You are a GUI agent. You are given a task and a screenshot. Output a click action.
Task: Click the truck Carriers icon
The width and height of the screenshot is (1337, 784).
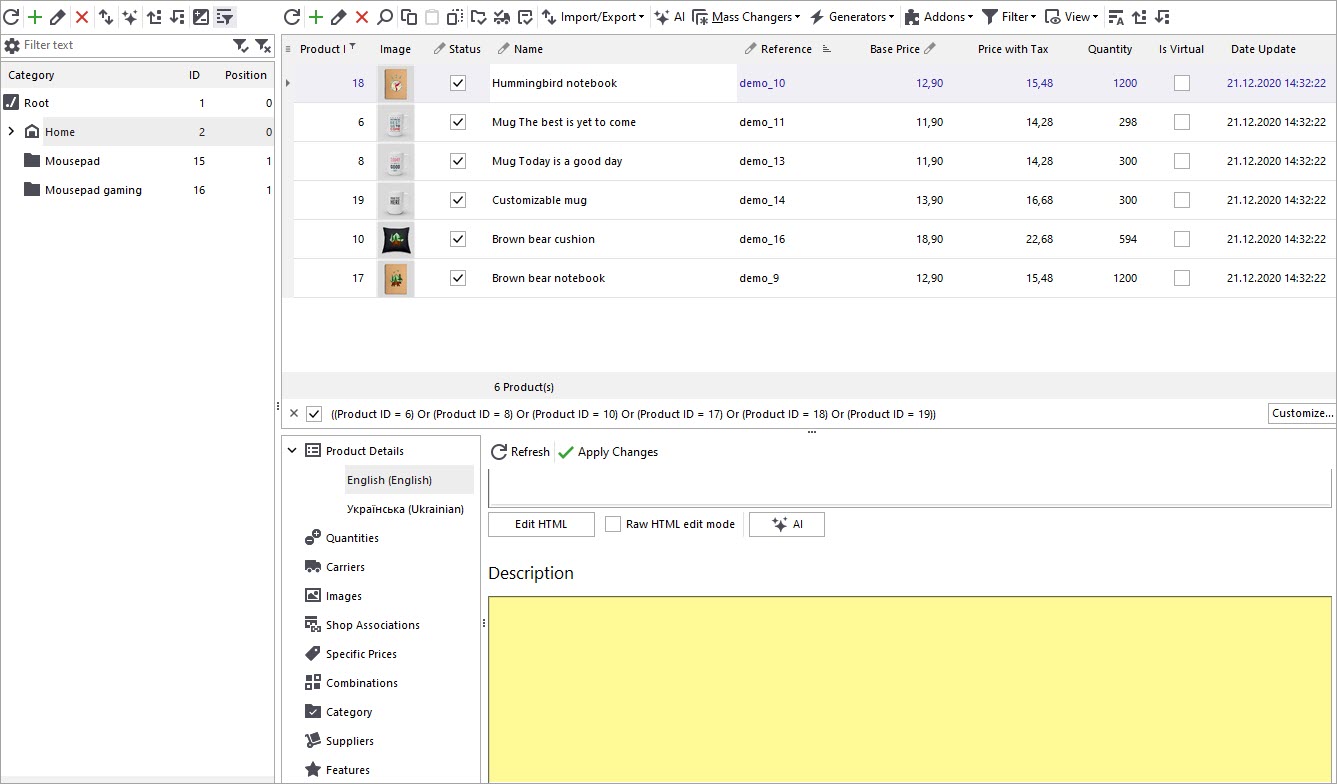[x=313, y=567]
